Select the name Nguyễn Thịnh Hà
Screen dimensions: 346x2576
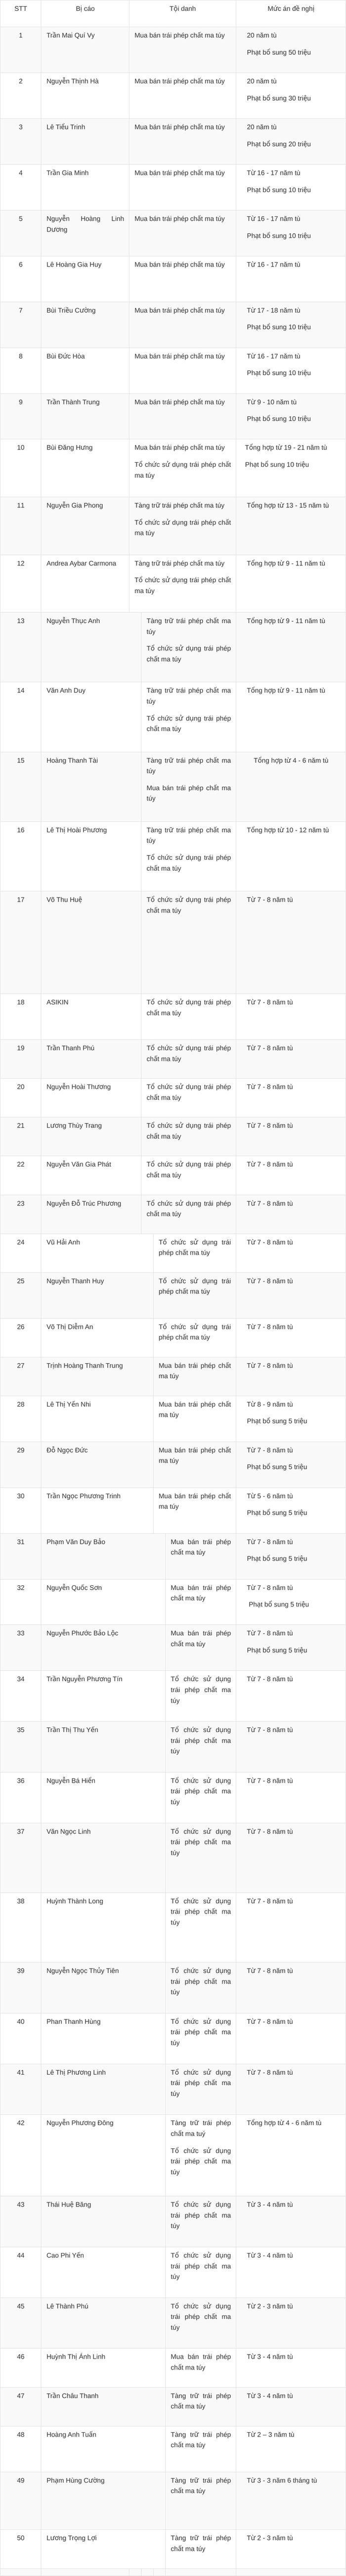73,81
